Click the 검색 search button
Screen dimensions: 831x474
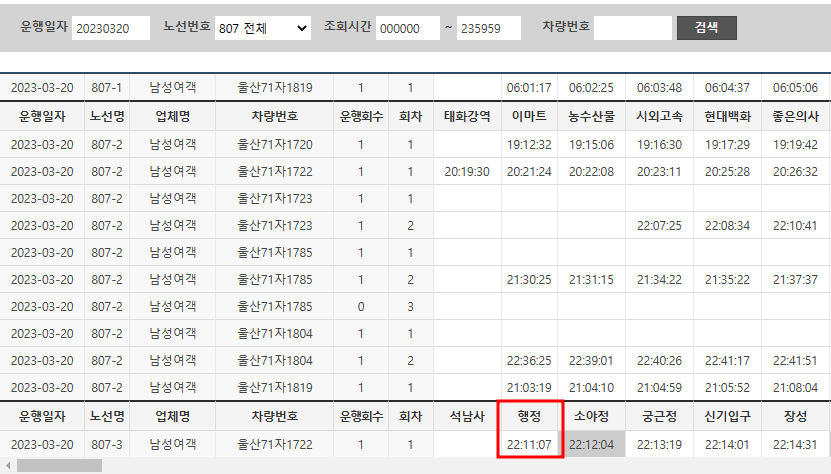[706, 28]
